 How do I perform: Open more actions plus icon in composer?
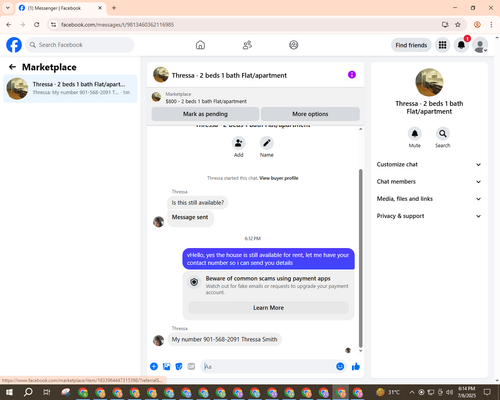coord(154,367)
